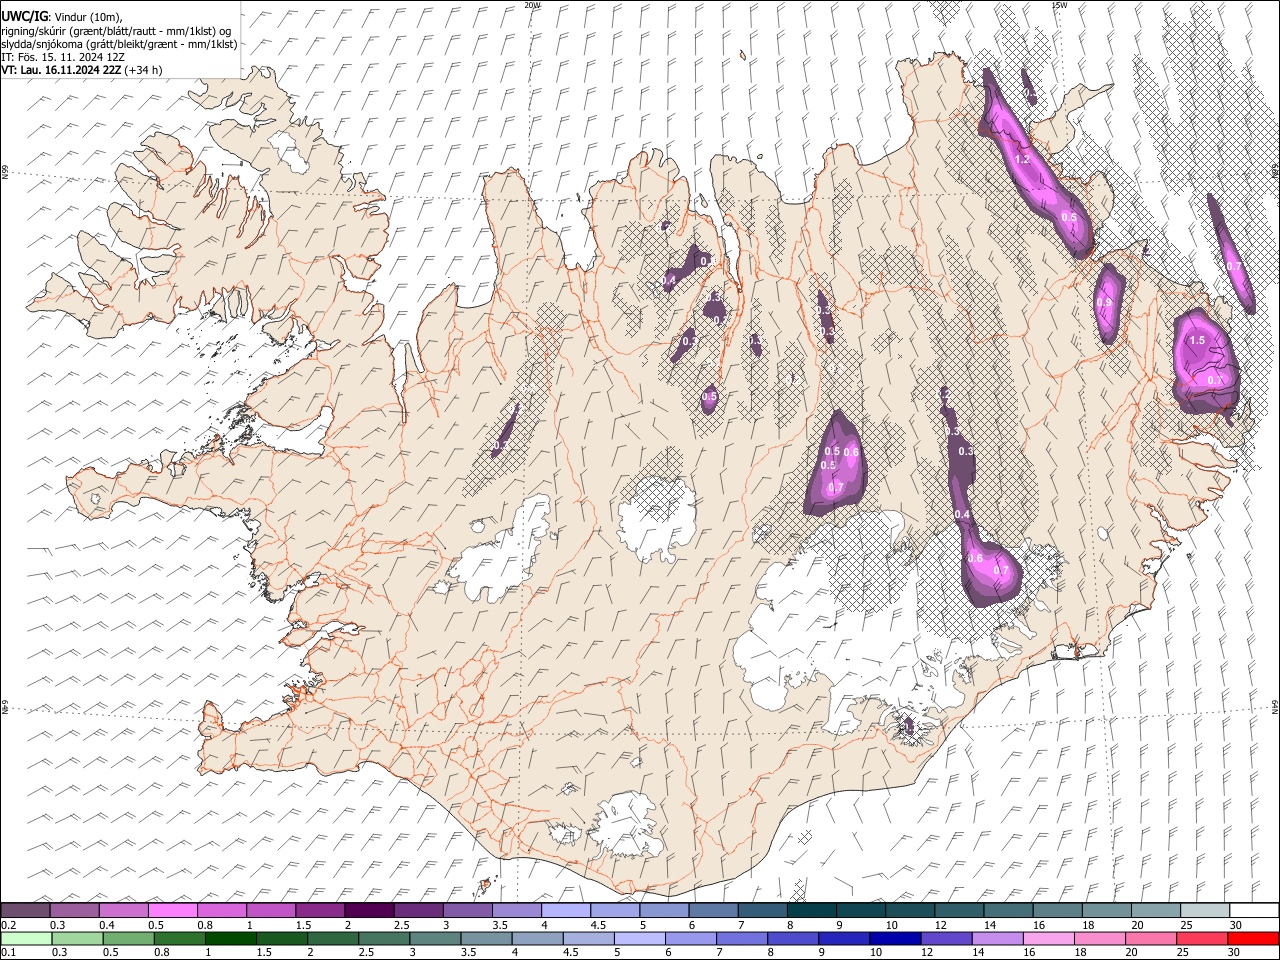This screenshot has height=960, width=1280.
Task: Click the '20W' longitude label
Action: pos(532,5)
